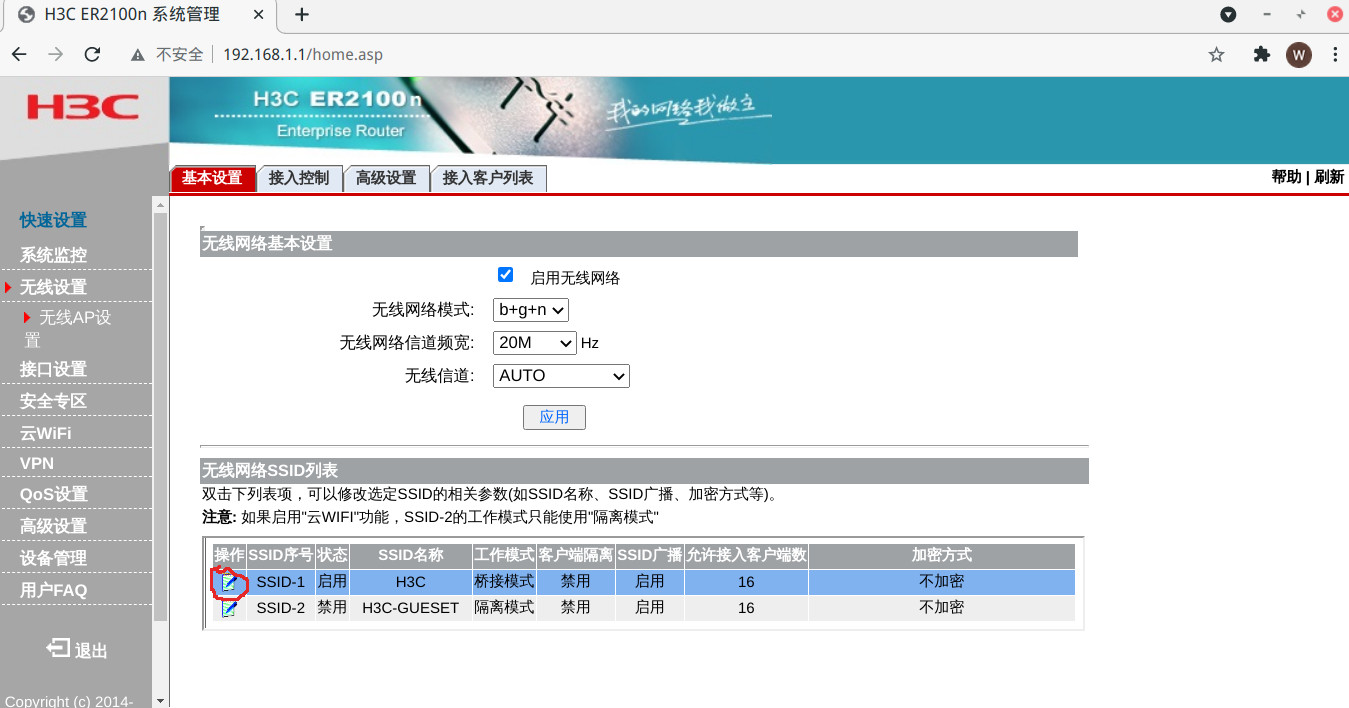Open the 无线网络信道频宽 20M dropdown
Screen dimensions: 1349x708
pos(535,343)
